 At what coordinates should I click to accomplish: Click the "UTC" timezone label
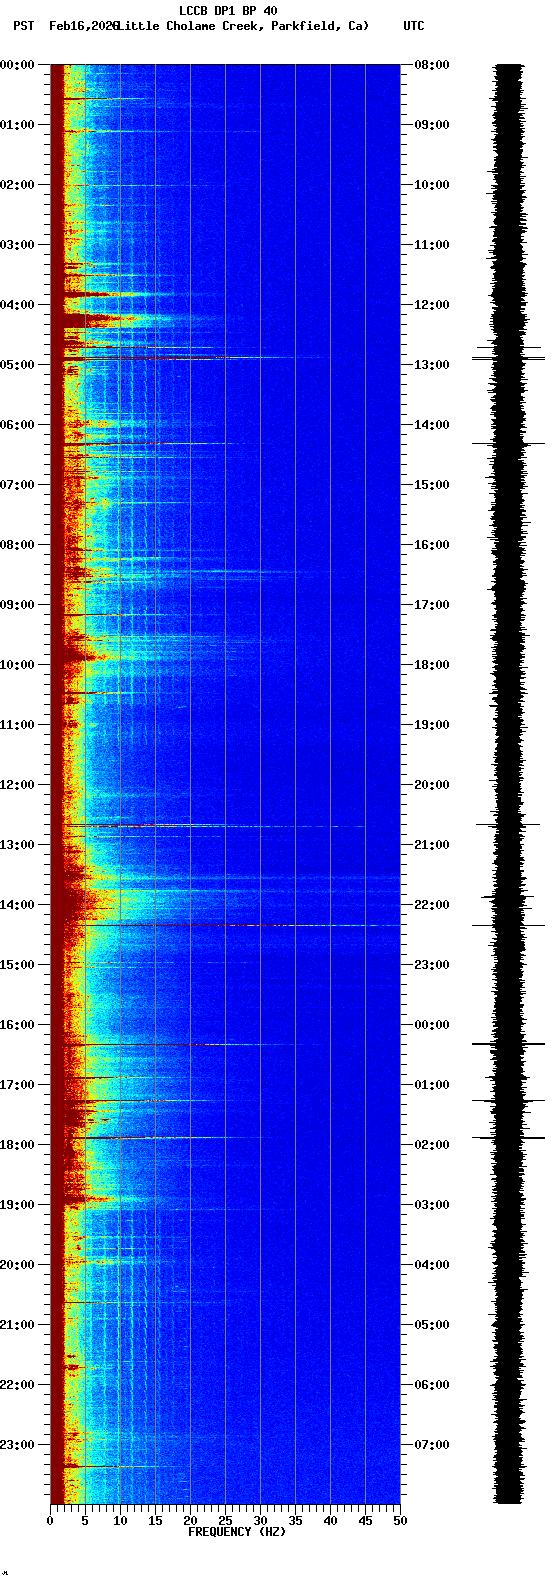414,26
